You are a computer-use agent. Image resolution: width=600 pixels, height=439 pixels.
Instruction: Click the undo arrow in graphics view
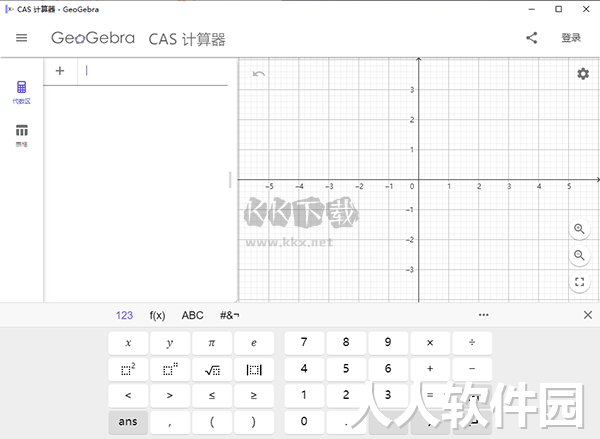tap(259, 73)
